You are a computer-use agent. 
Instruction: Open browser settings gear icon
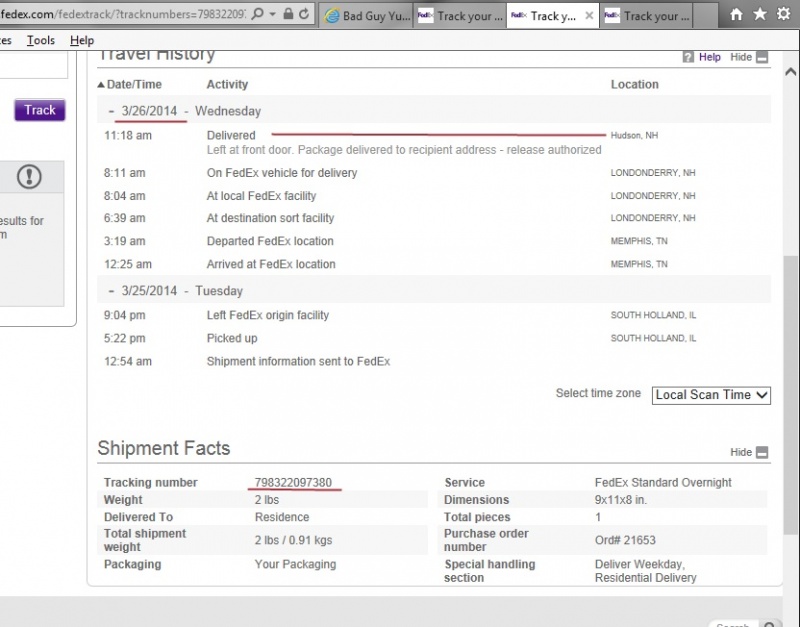784,14
